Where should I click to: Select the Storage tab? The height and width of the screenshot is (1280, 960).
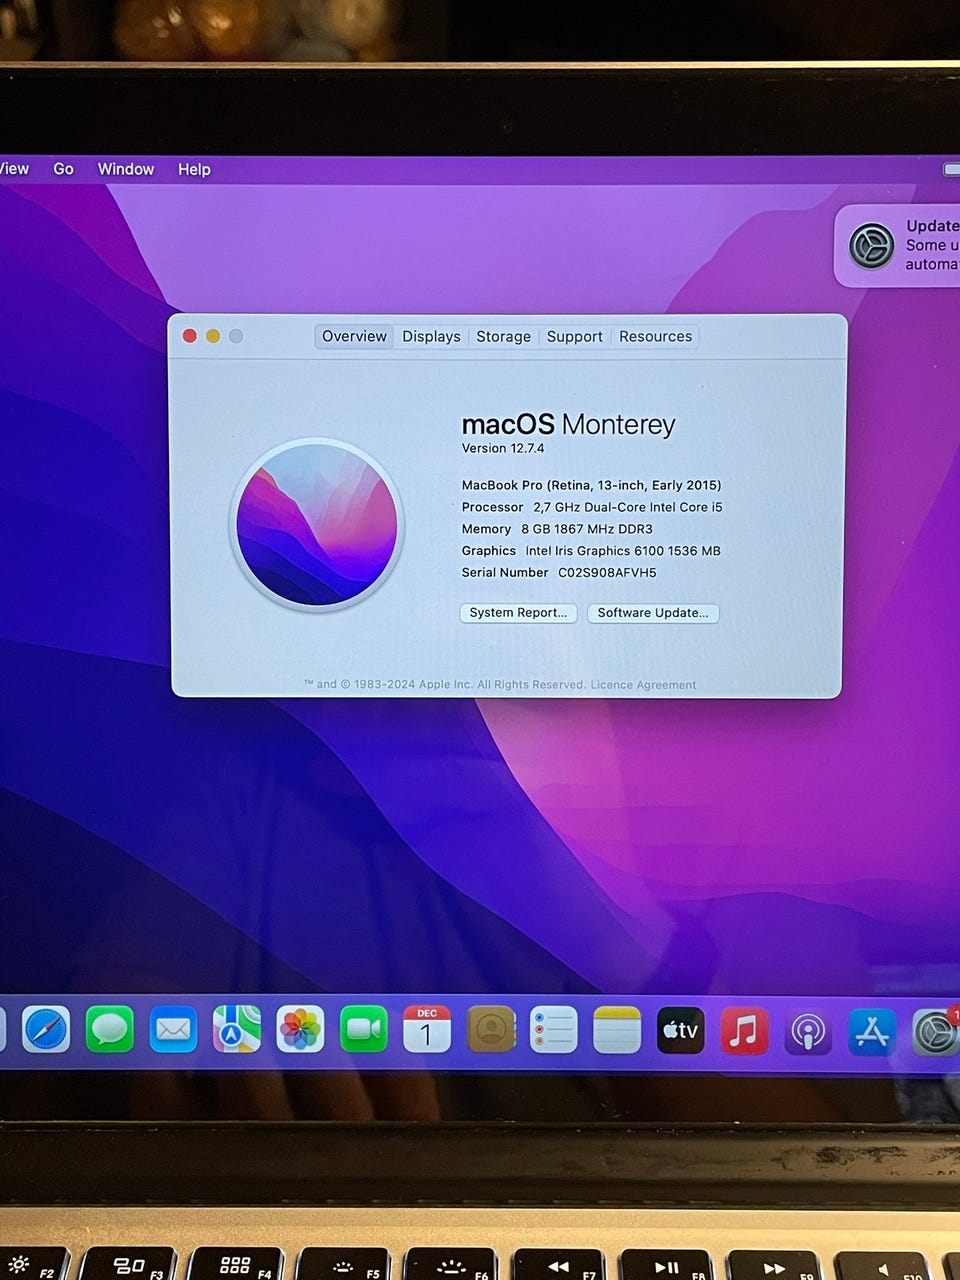tap(503, 337)
